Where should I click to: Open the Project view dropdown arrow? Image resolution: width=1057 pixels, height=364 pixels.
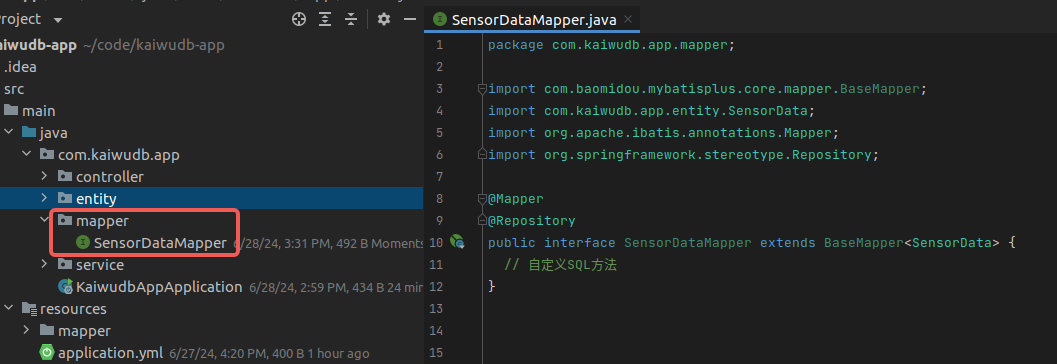(57, 20)
